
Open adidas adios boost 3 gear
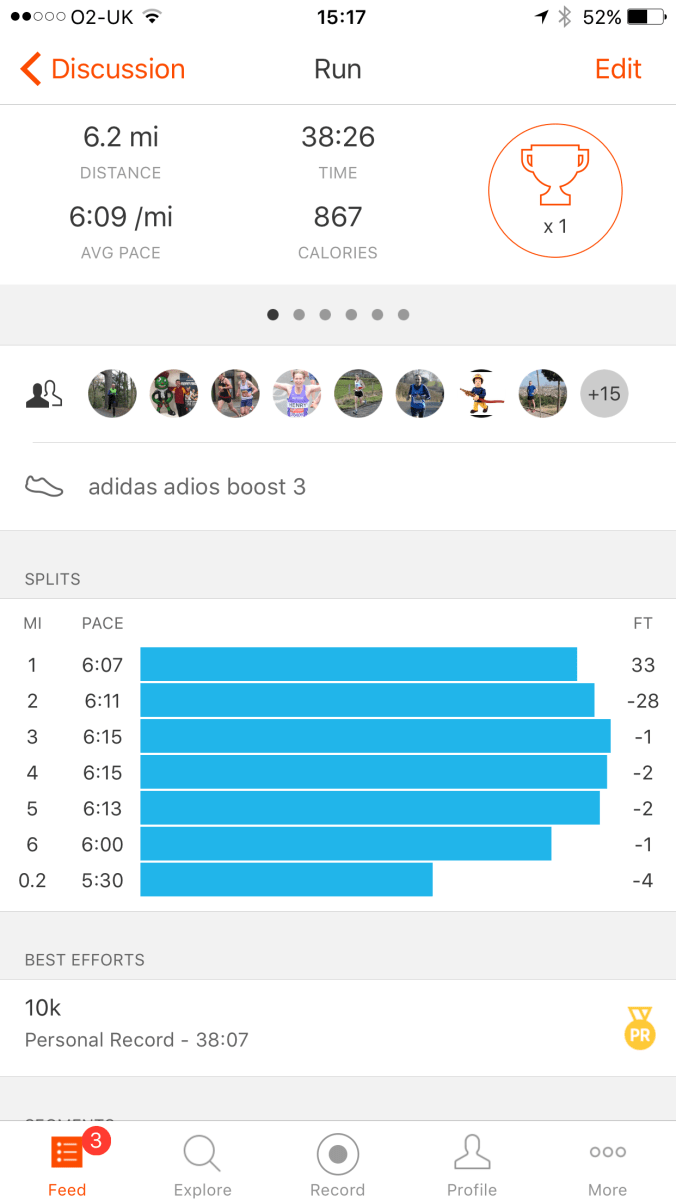[x=197, y=487]
